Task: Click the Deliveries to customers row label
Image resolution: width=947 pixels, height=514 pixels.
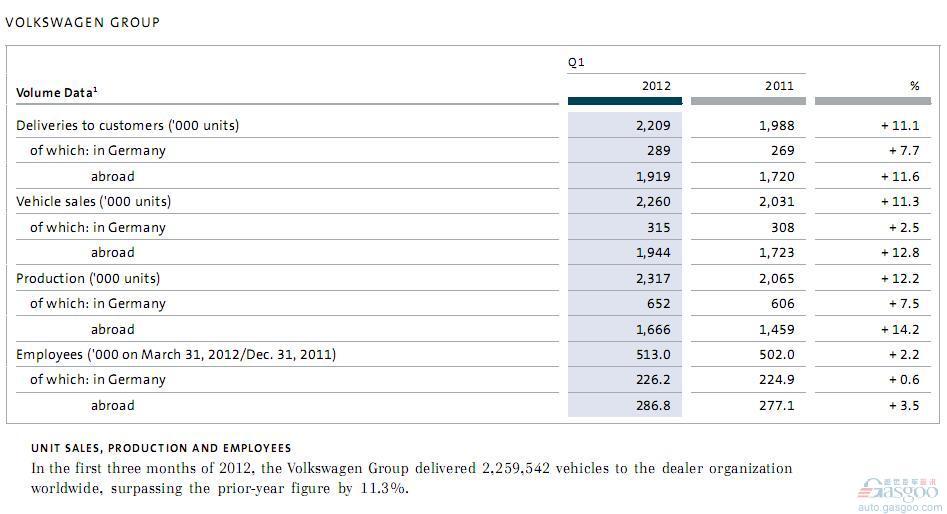Action: pos(127,125)
